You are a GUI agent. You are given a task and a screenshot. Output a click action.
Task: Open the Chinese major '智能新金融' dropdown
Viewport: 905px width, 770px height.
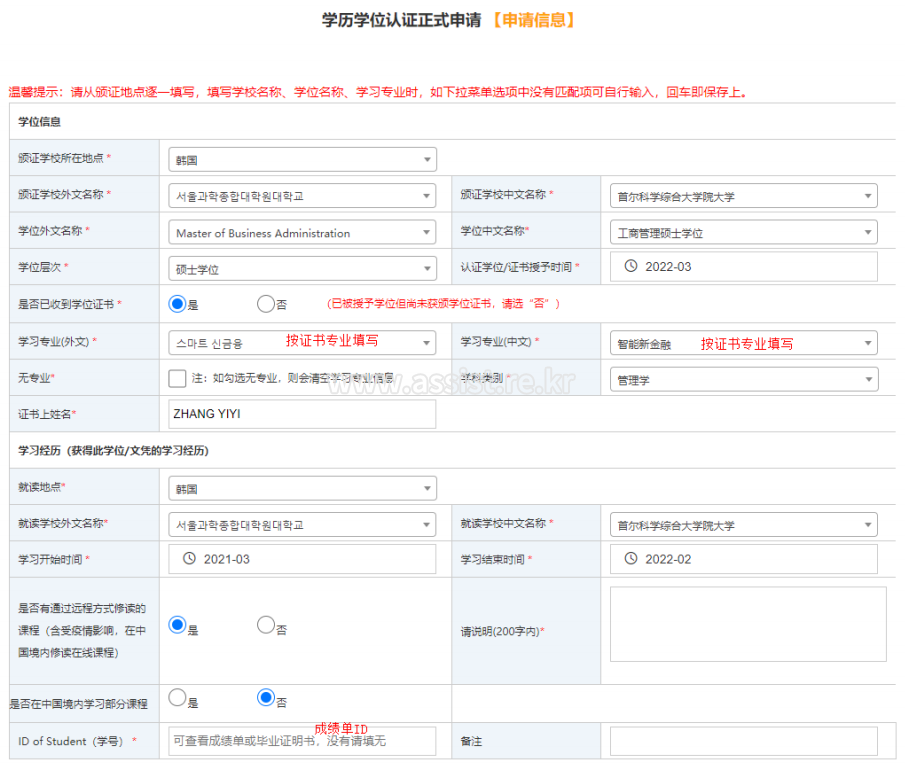tap(743, 343)
